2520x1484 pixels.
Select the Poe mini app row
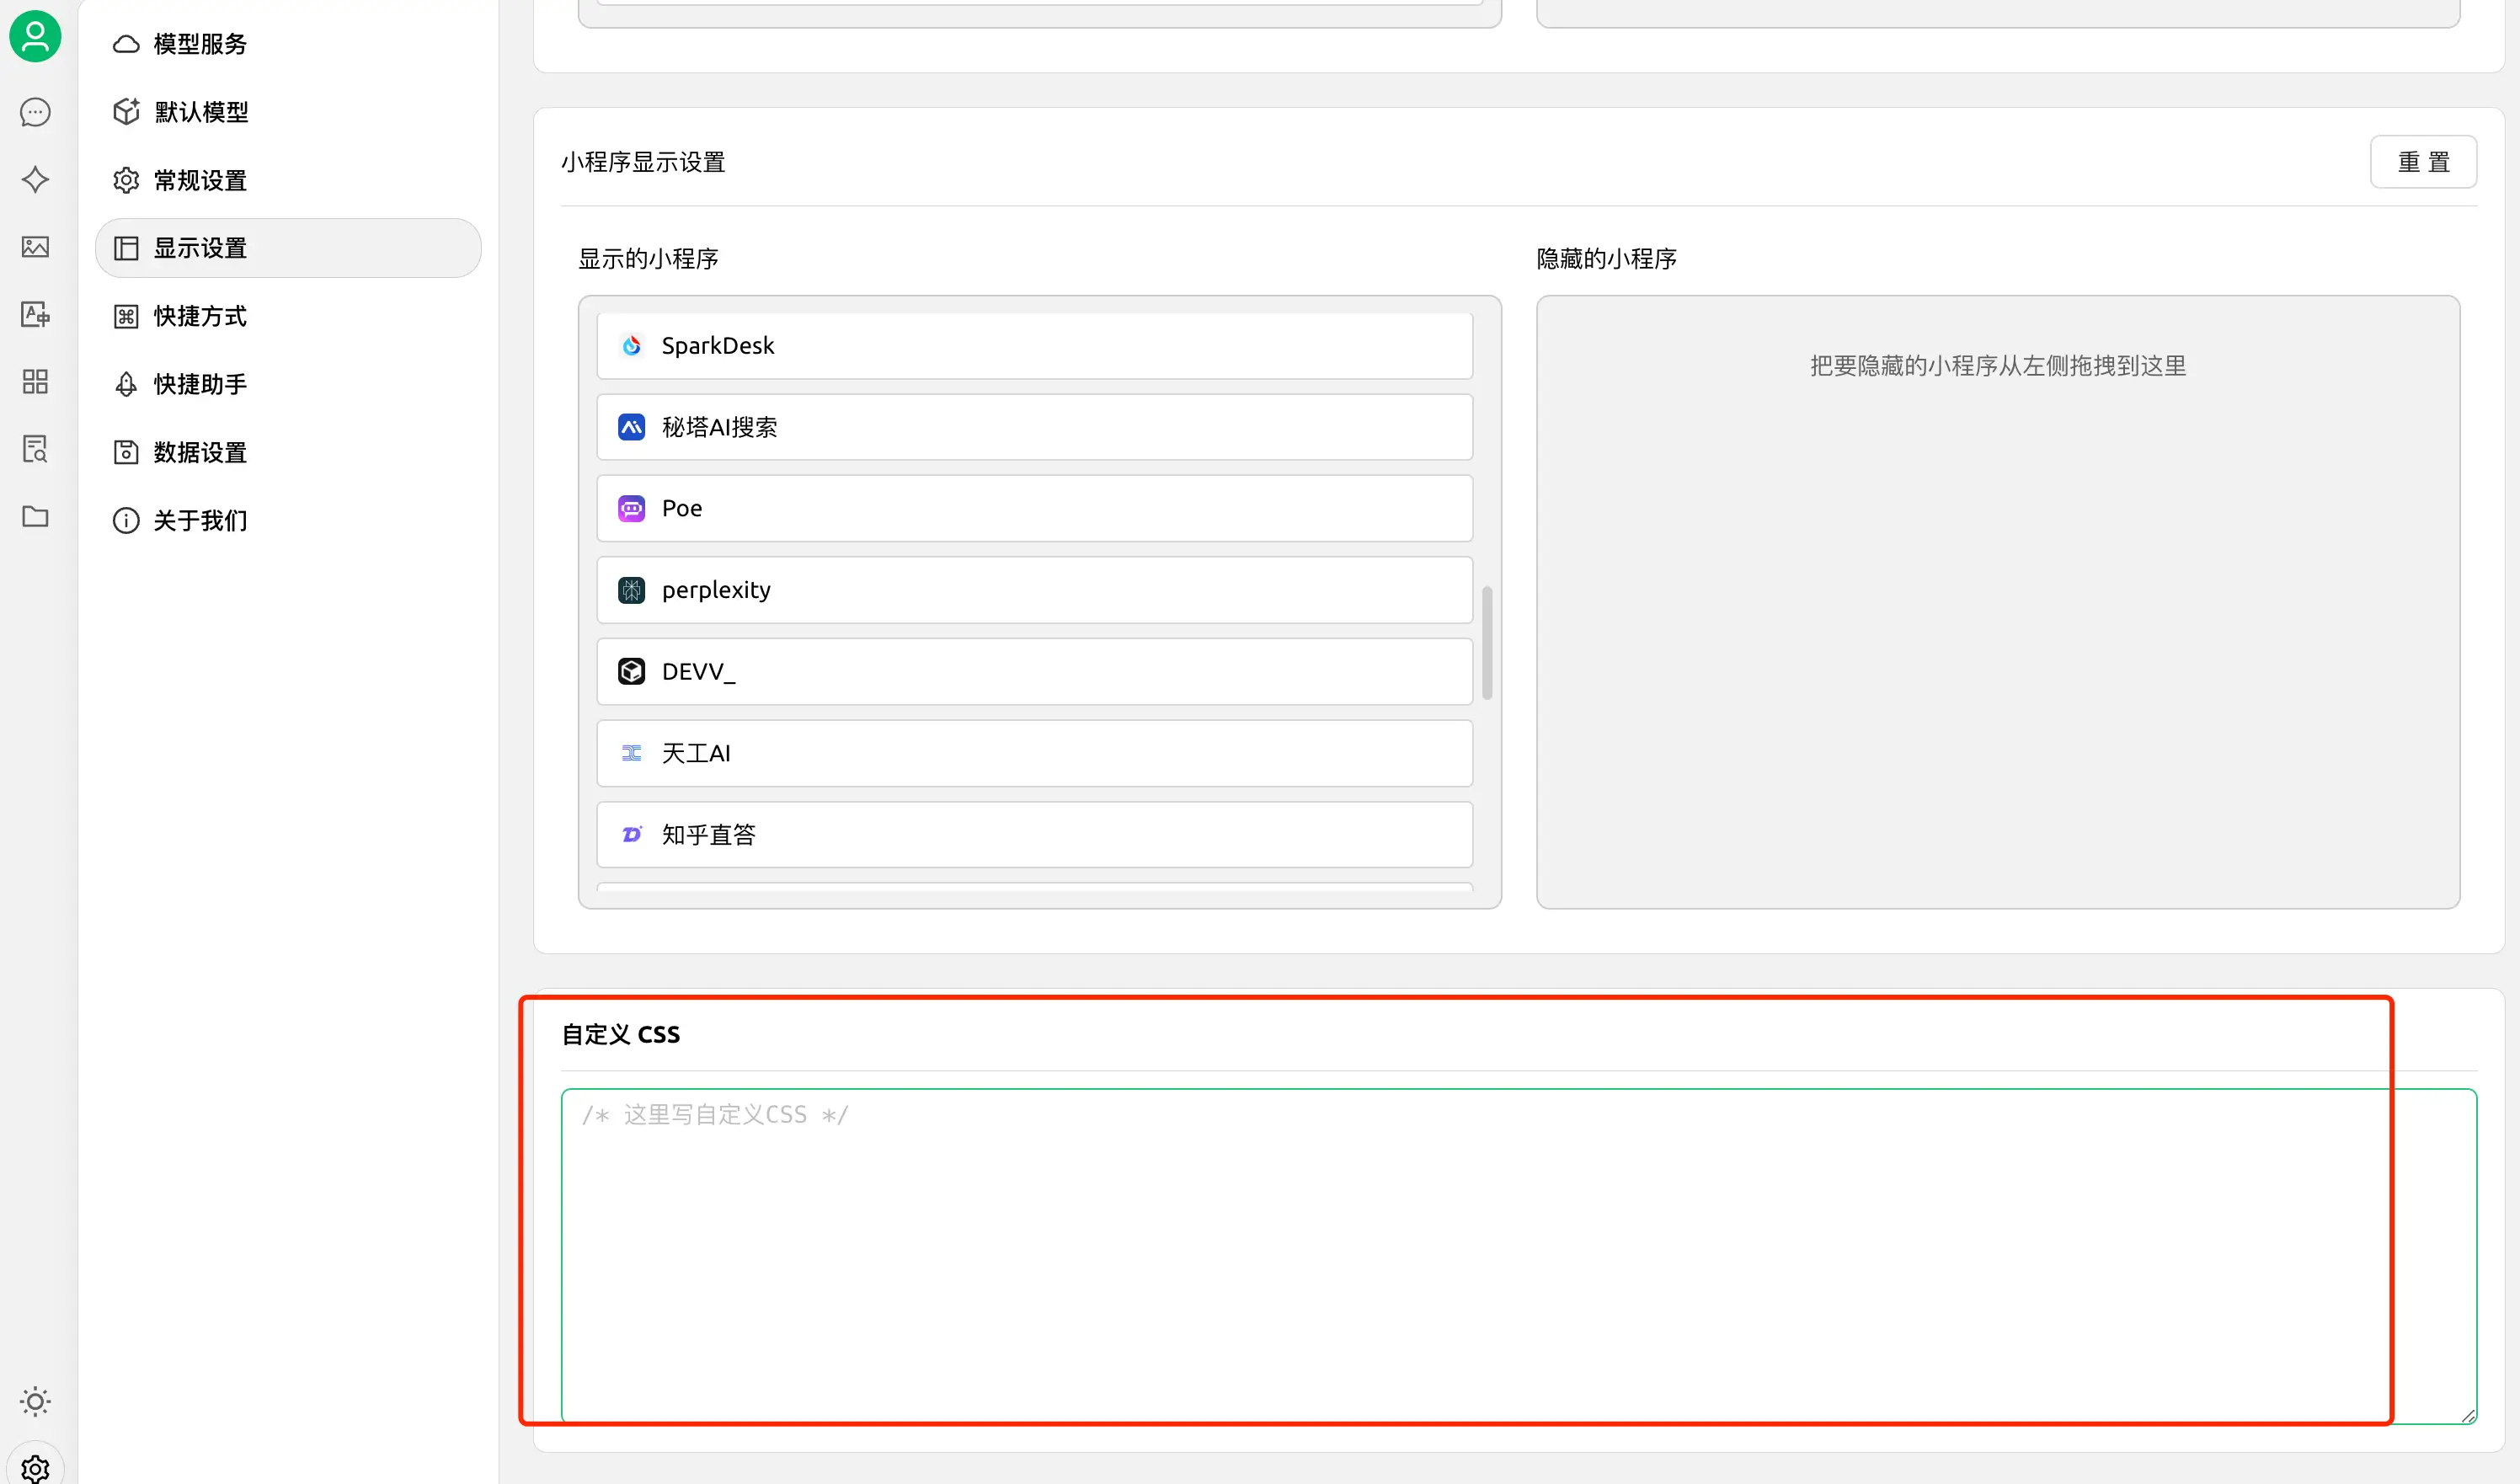coord(1034,508)
